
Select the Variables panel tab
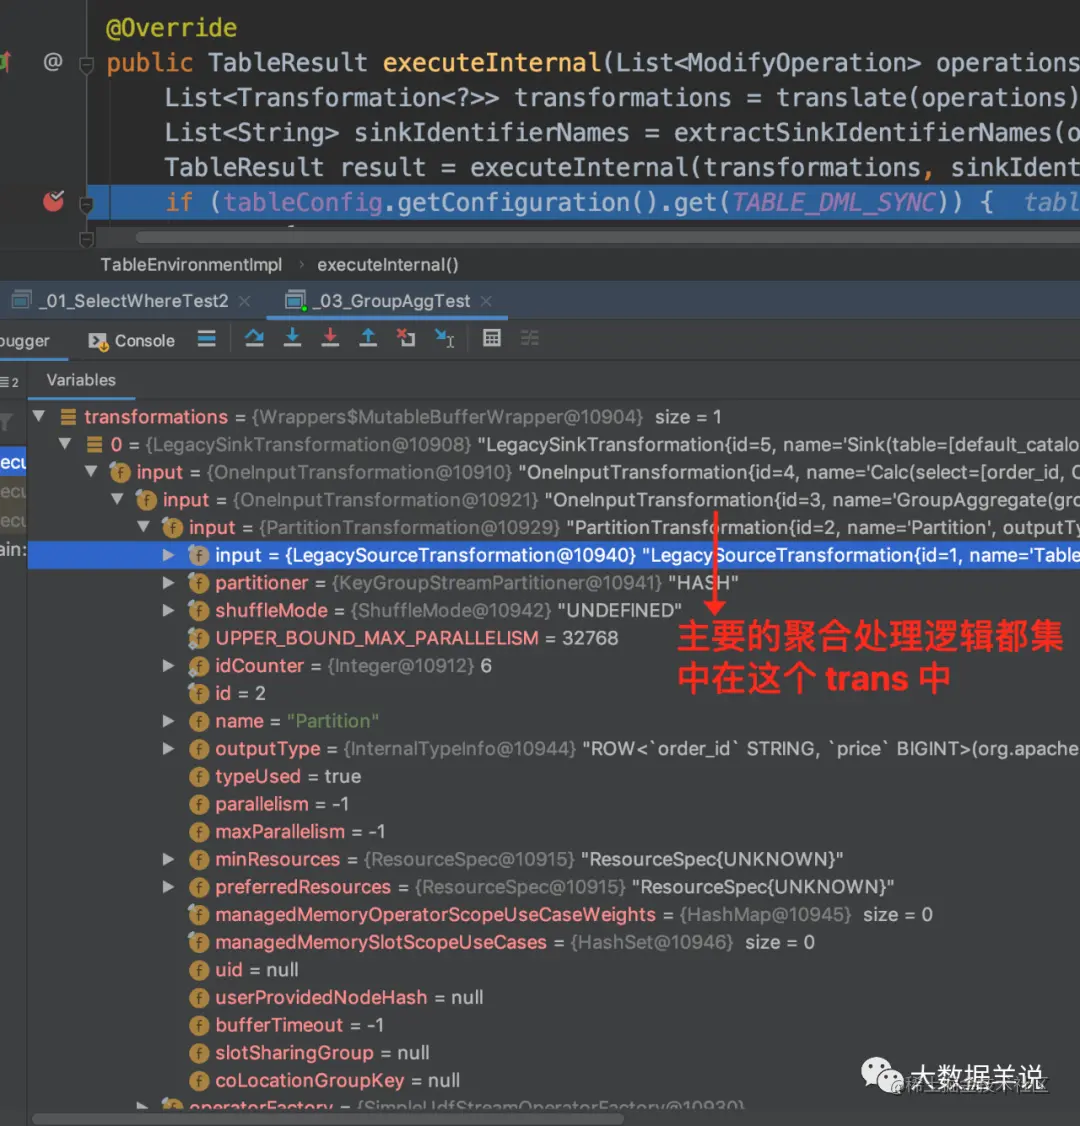[x=81, y=380]
